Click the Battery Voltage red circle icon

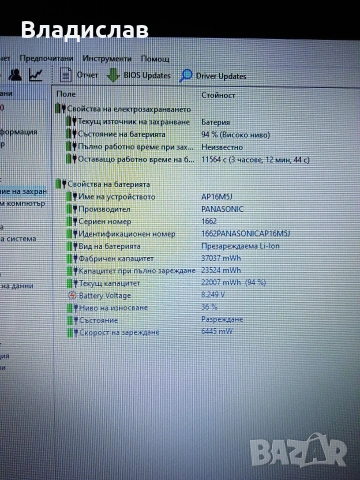[72, 295]
